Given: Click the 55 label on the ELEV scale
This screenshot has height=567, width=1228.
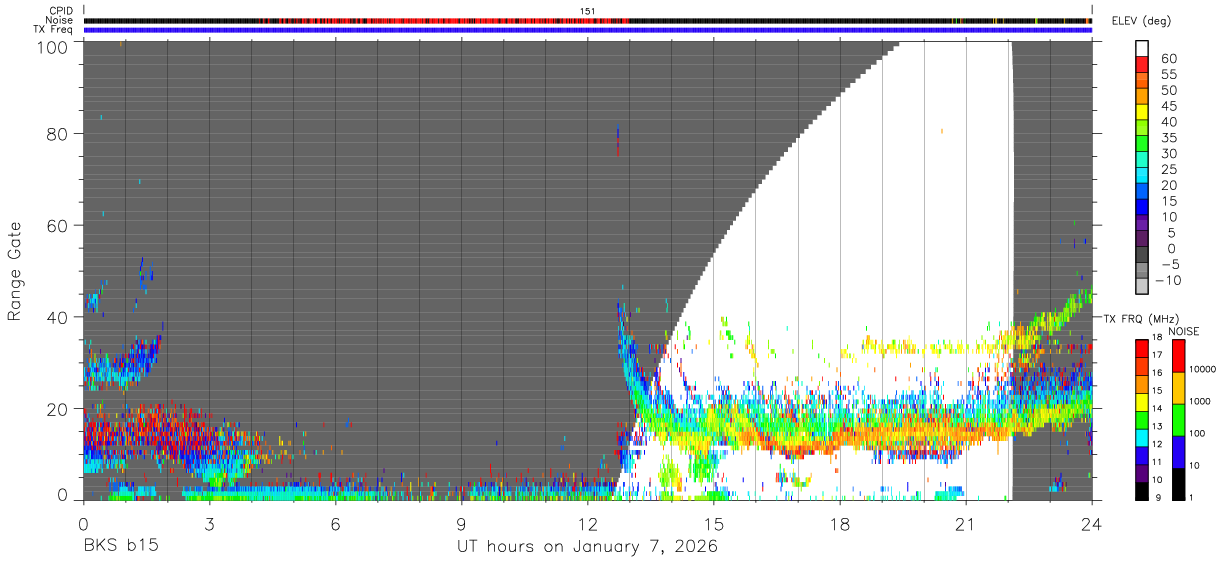Looking at the screenshot, I should click(1168, 74).
